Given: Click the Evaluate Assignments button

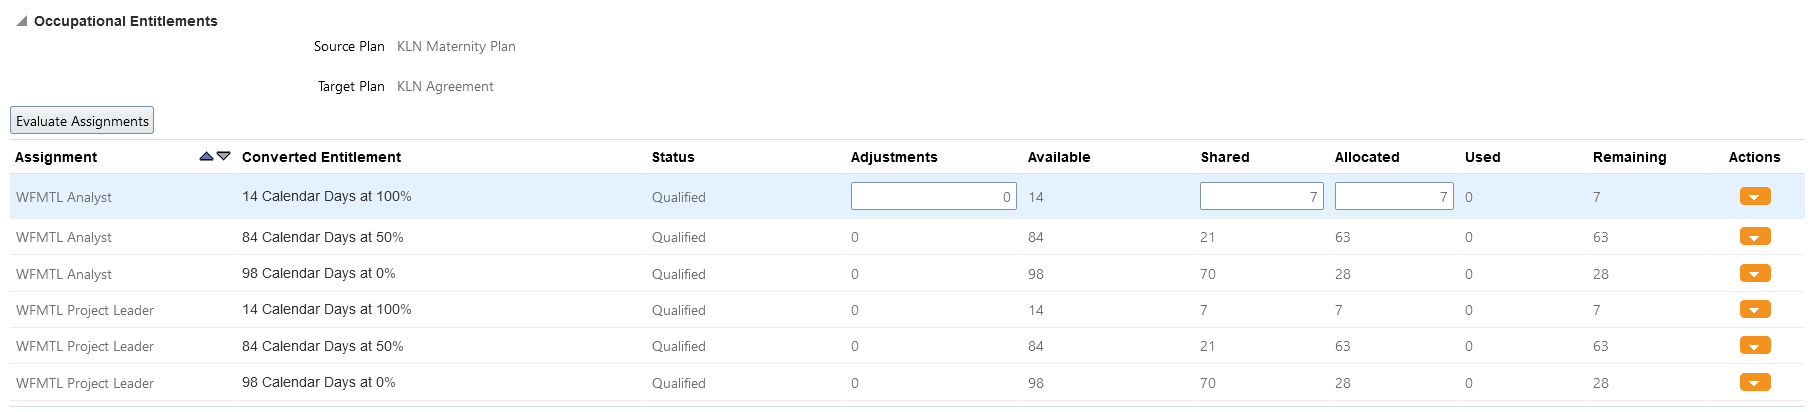Looking at the screenshot, I should [x=82, y=121].
